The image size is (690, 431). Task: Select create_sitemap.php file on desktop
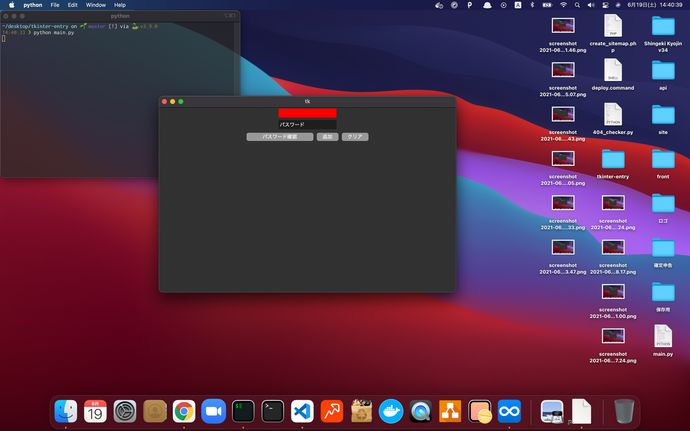tap(613, 26)
